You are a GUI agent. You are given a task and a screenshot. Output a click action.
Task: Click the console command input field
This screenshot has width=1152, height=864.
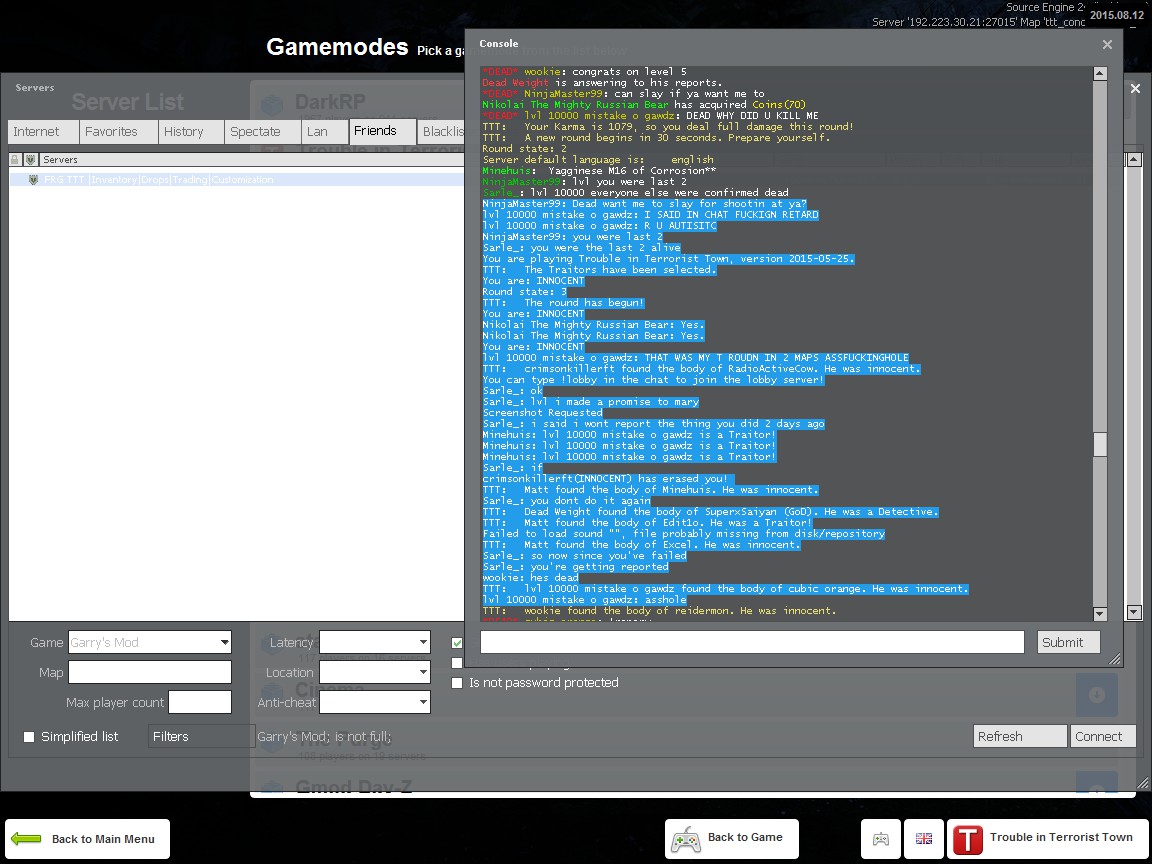coord(752,642)
